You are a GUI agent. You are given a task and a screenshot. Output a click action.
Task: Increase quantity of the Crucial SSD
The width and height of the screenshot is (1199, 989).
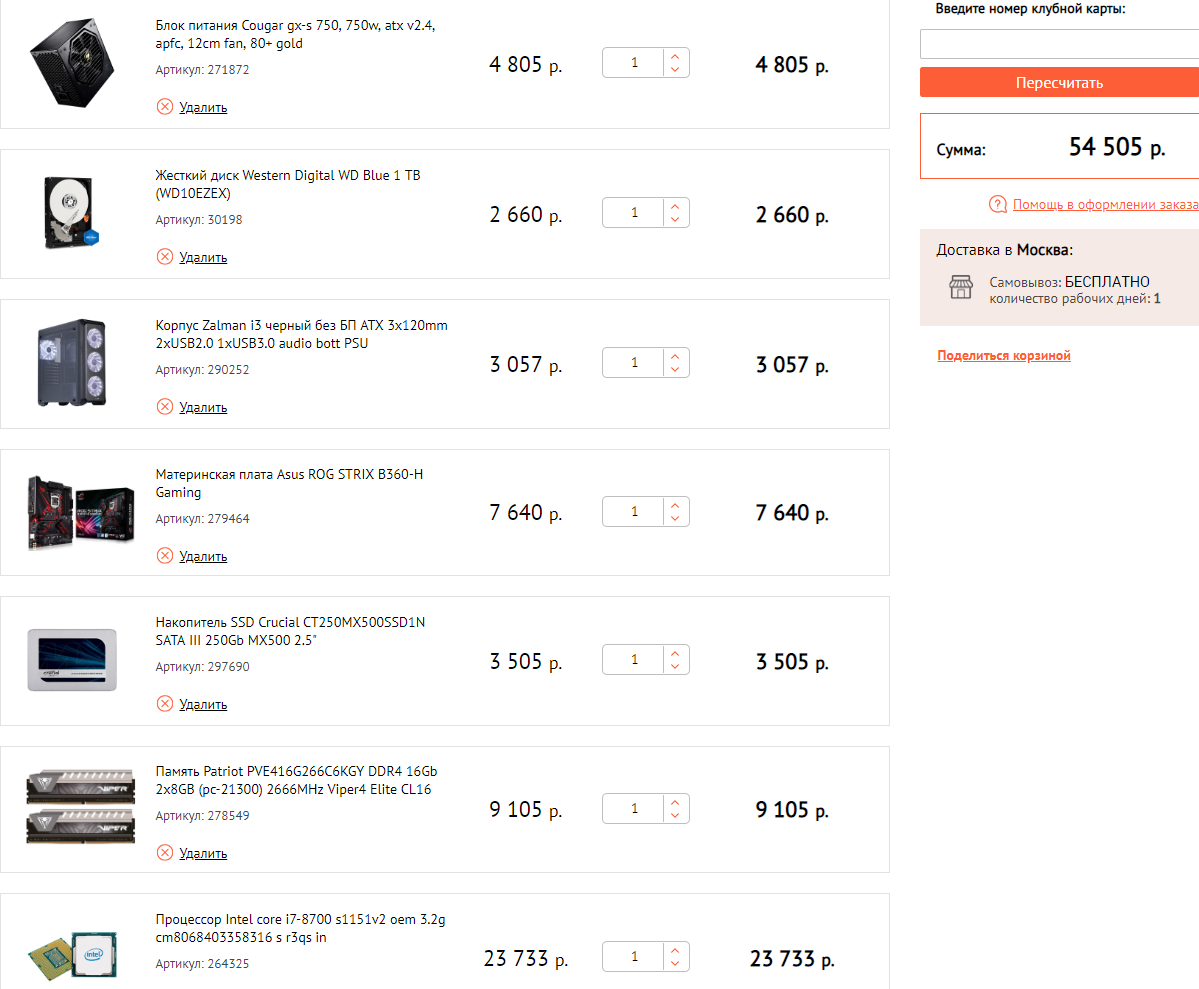coord(675,654)
